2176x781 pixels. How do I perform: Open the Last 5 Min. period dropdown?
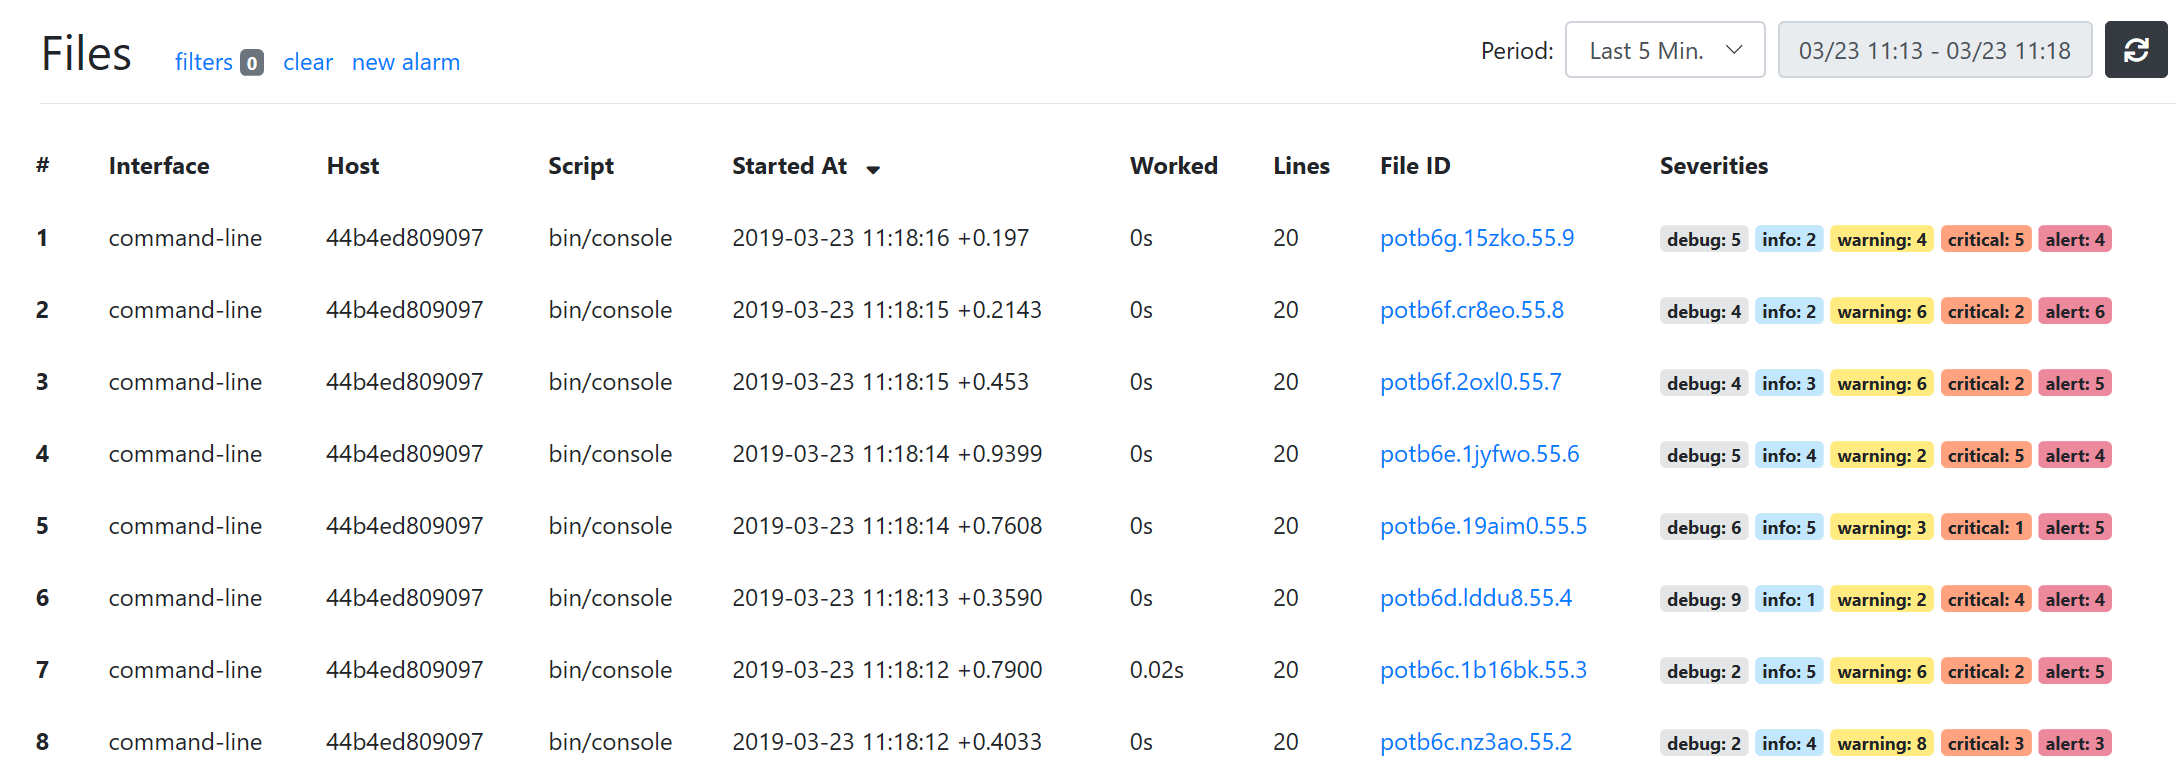(x=1664, y=50)
